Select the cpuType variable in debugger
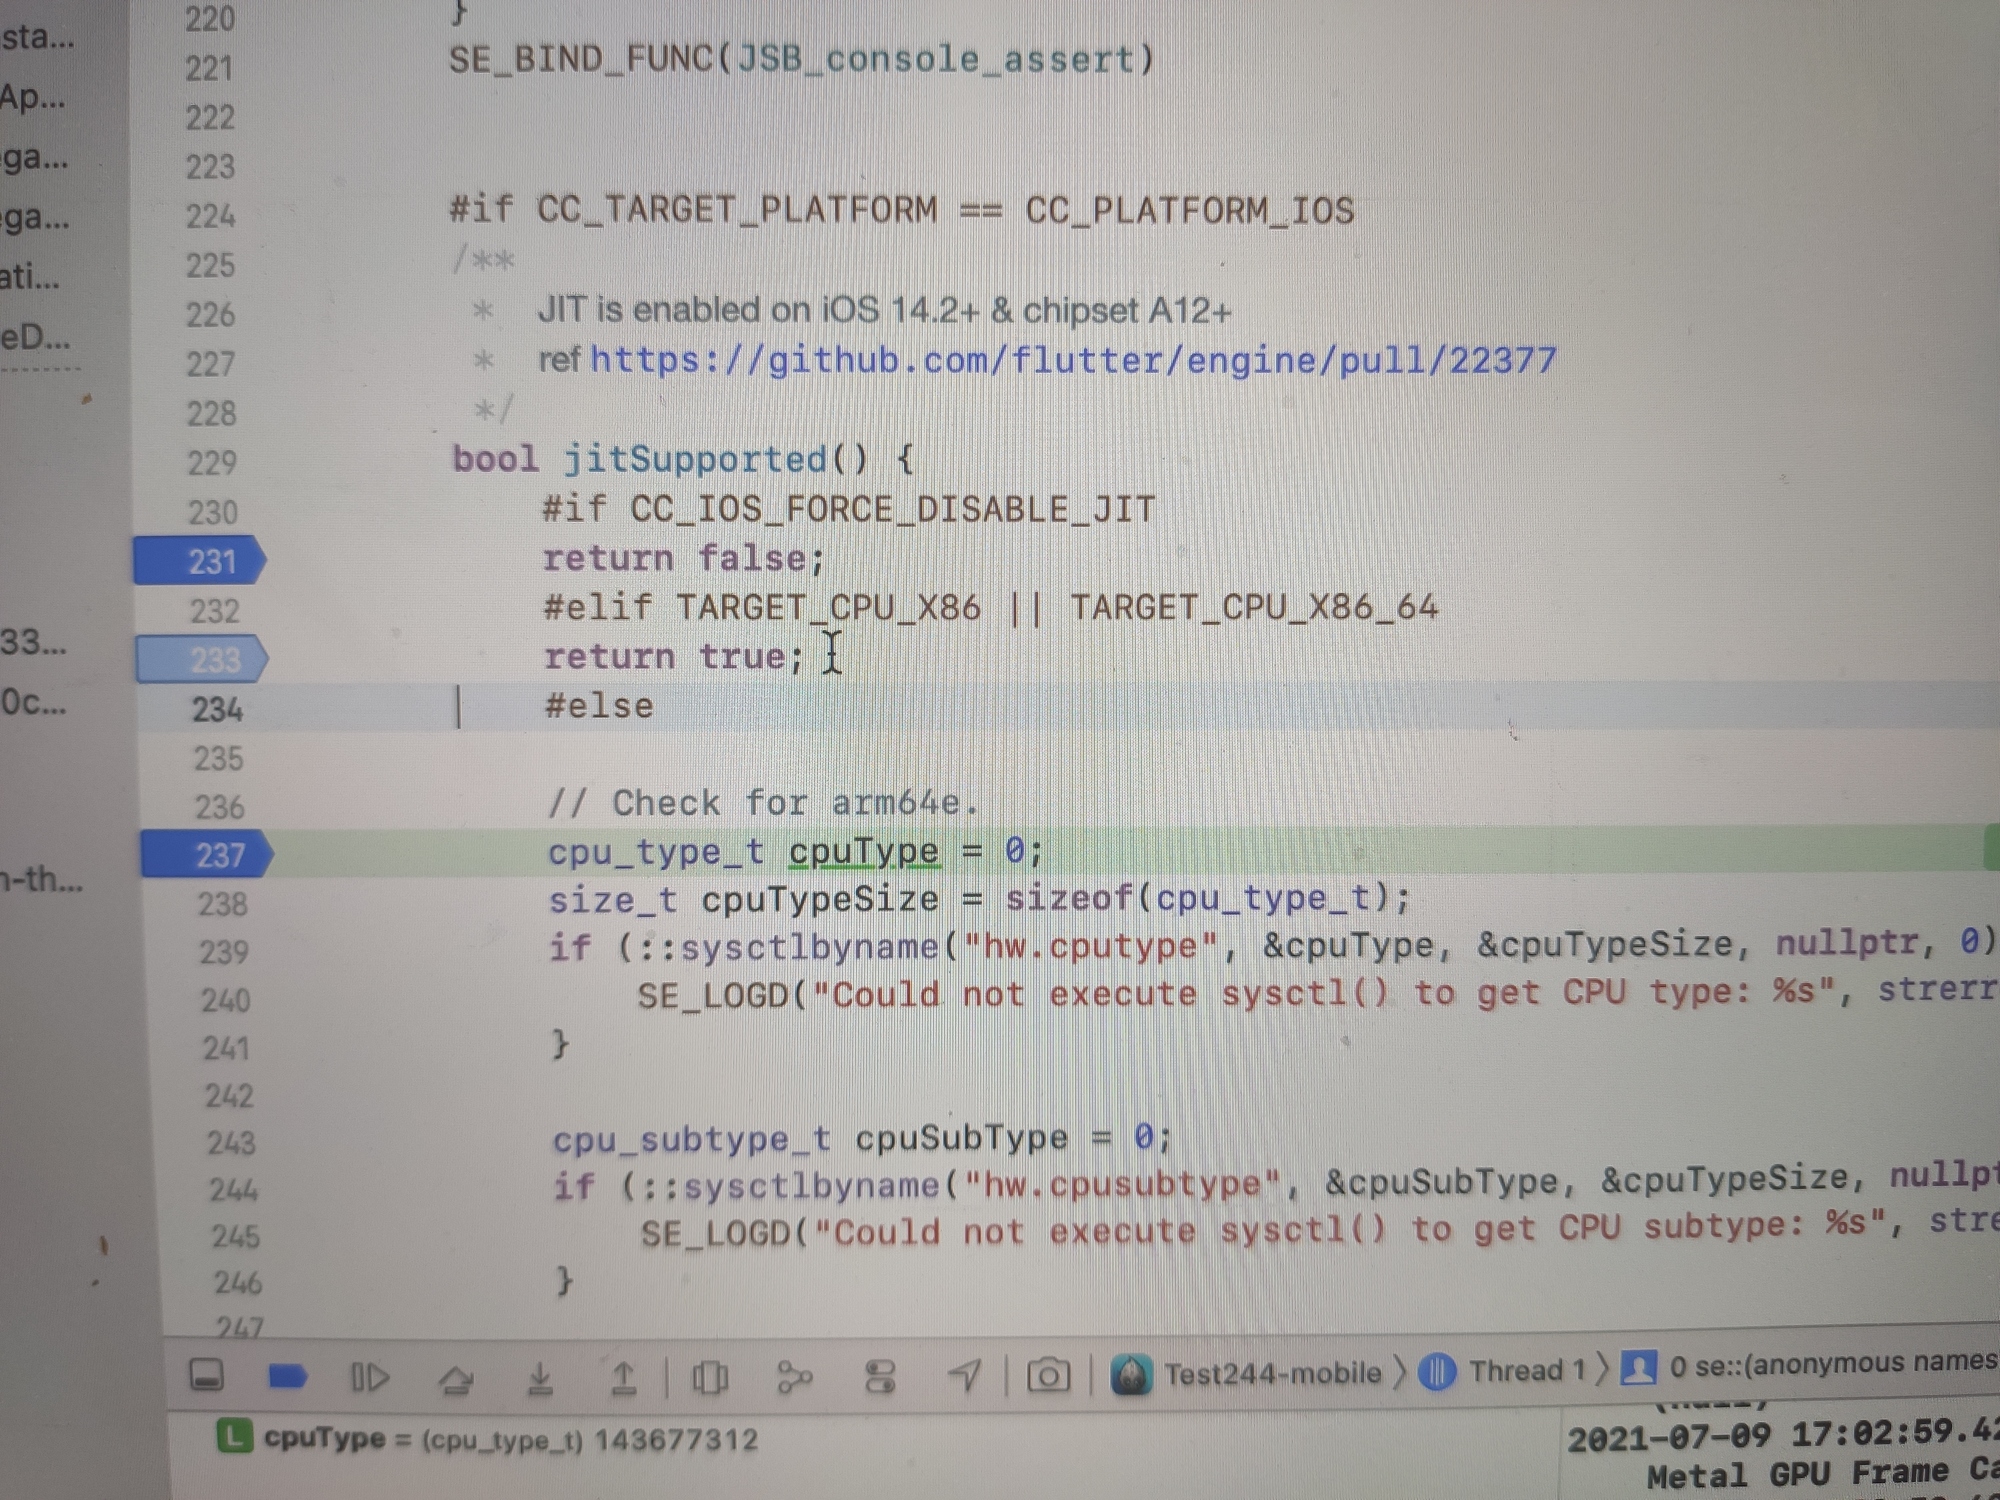Screen dimensions: 2000x1500 pyautogui.click(x=324, y=1438)
